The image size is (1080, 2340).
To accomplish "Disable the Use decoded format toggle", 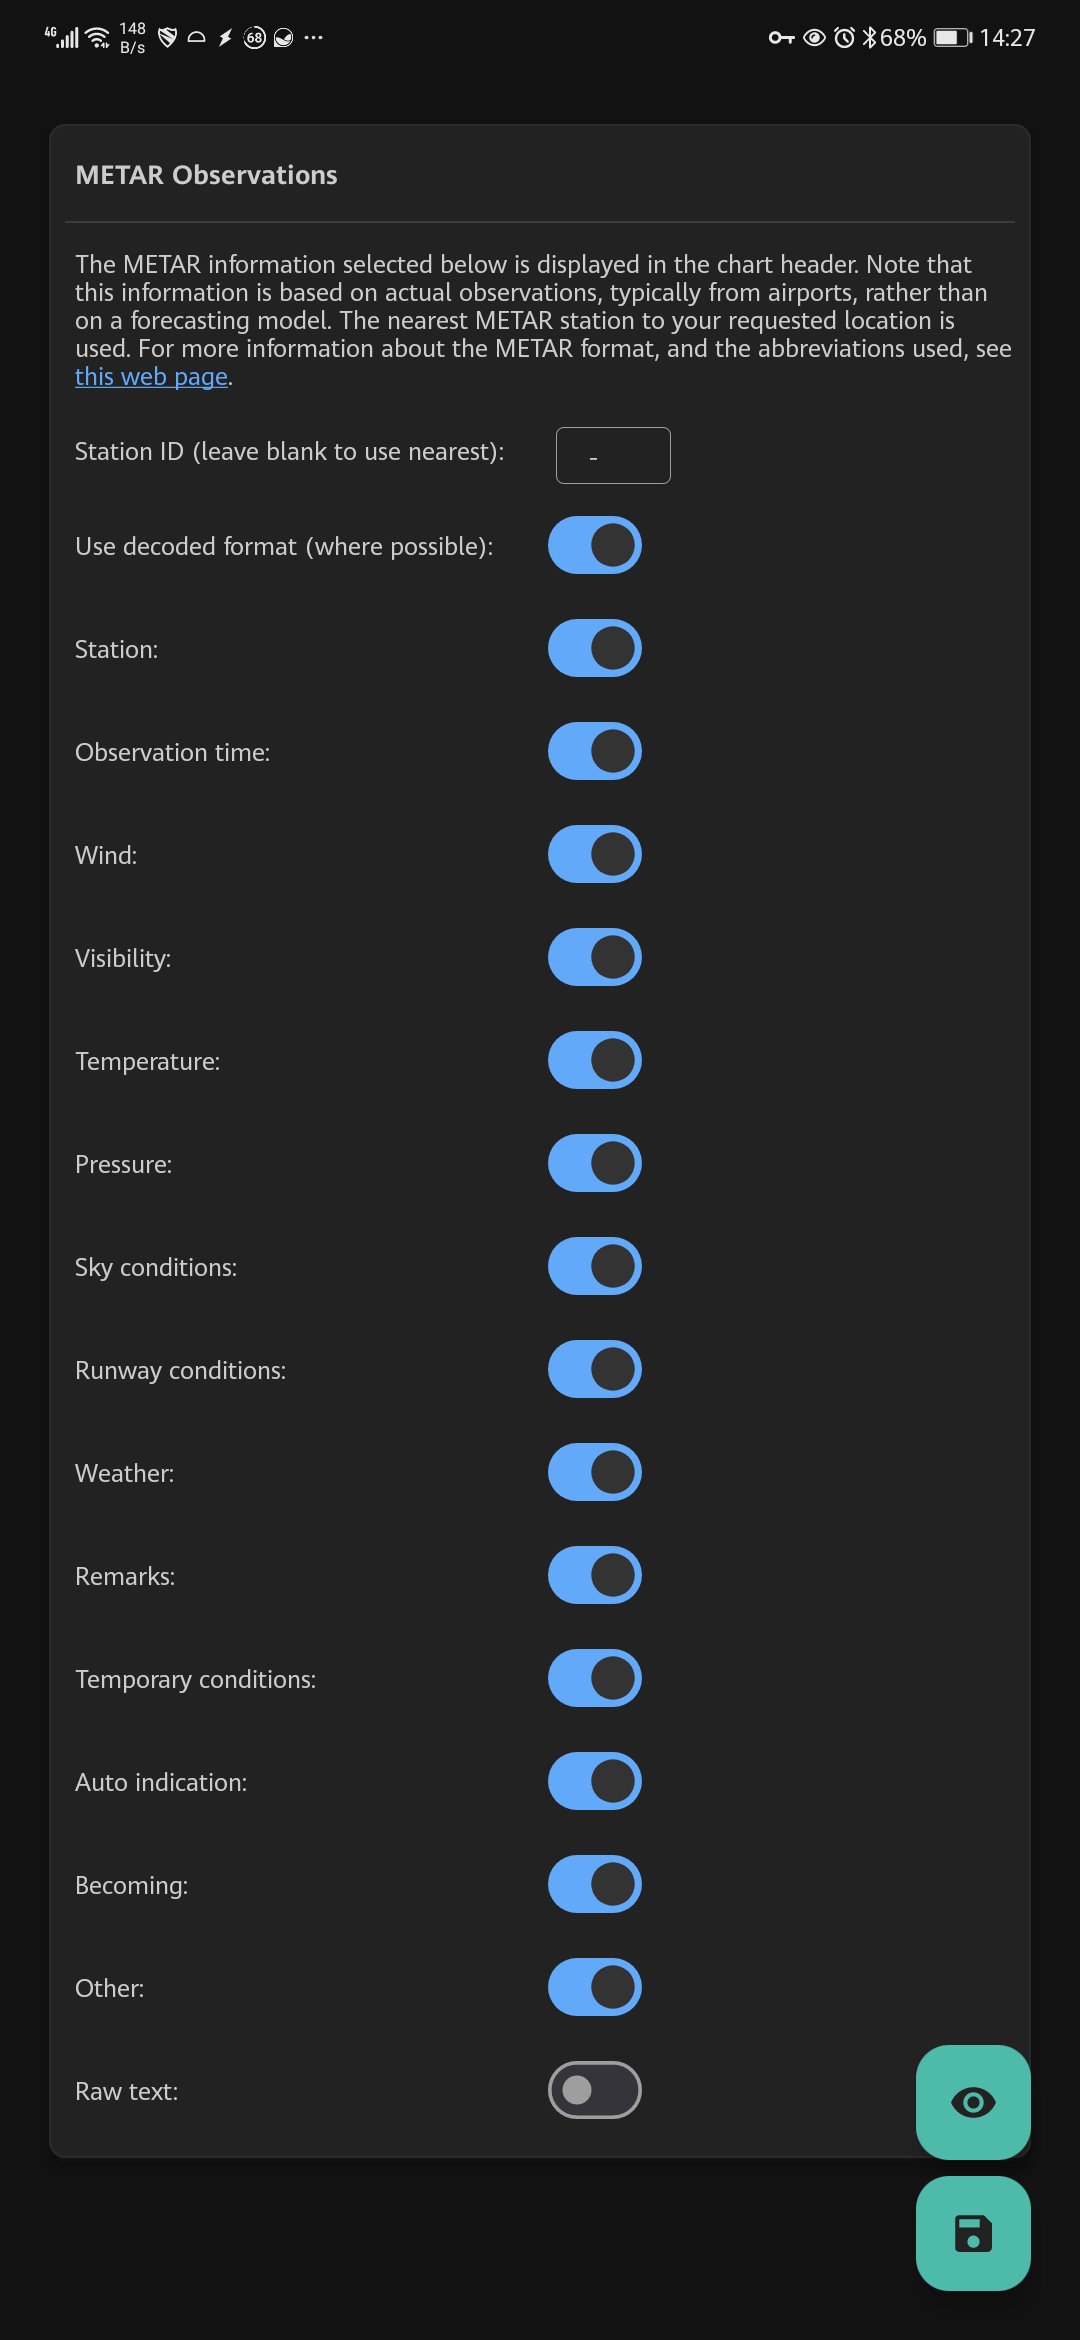I will click(594, 545).
